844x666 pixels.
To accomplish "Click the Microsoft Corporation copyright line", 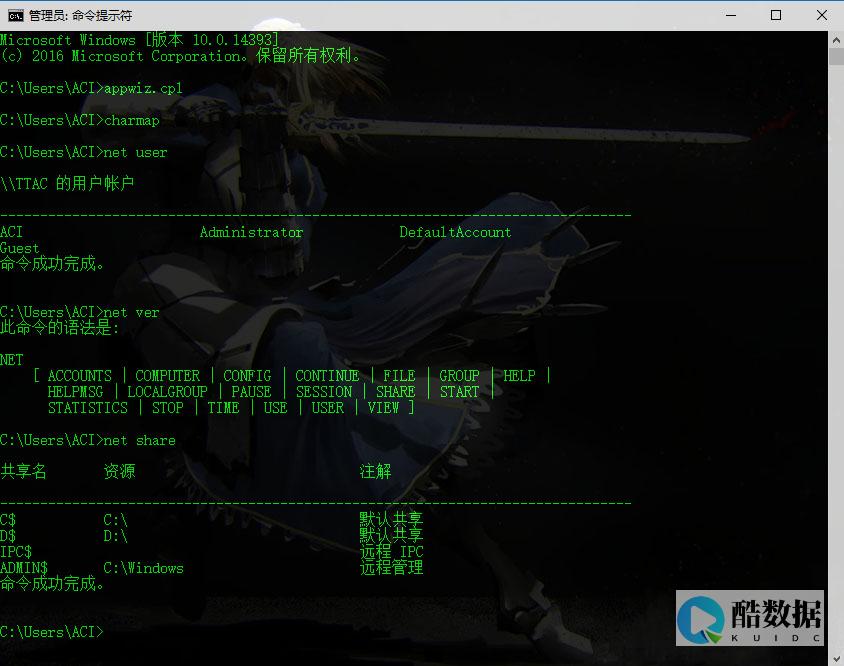I will 180,55.
